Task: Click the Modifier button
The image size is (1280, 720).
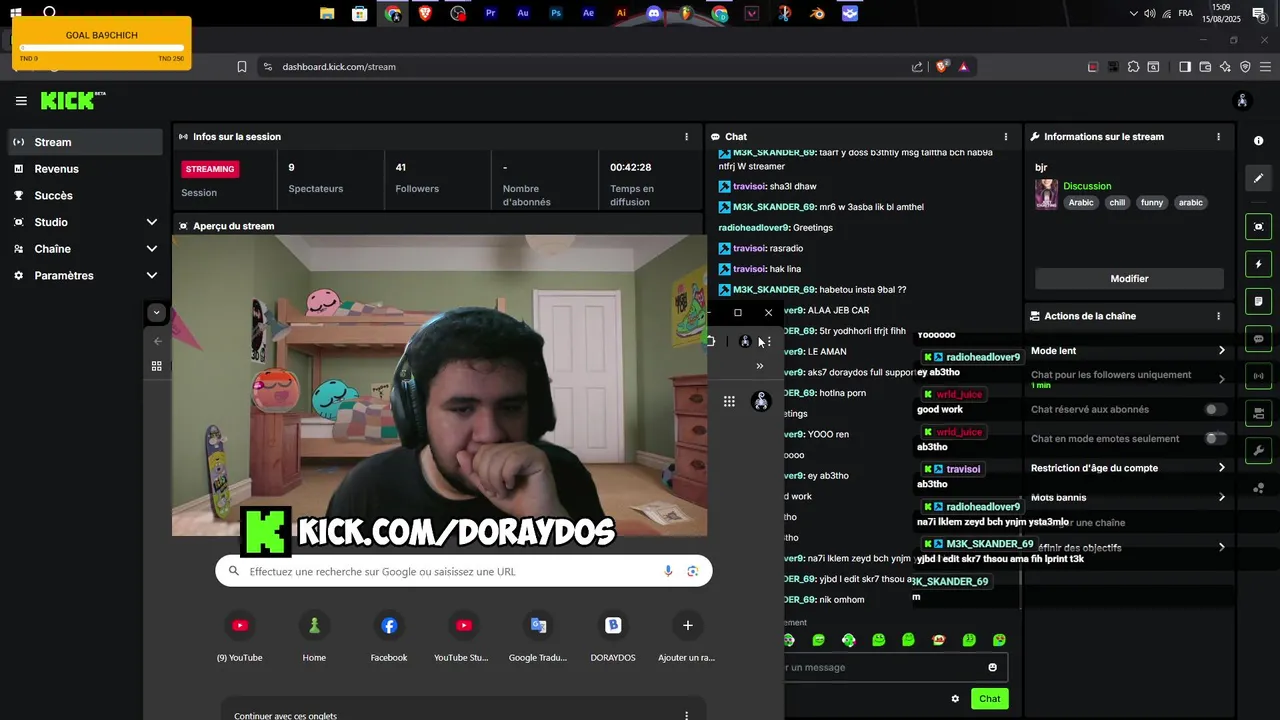Action: [x=1129, y=279]
